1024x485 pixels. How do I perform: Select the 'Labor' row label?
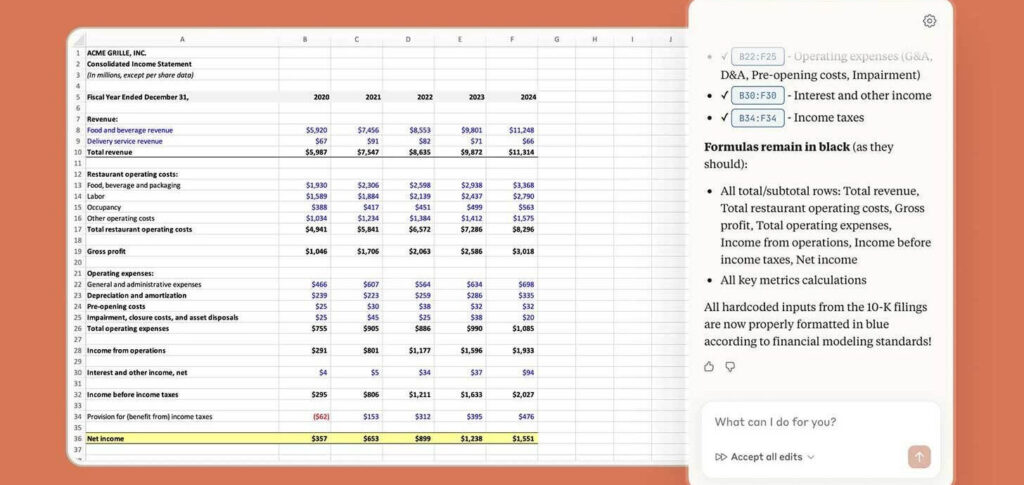pyautogui.click(x=96, y=196)
